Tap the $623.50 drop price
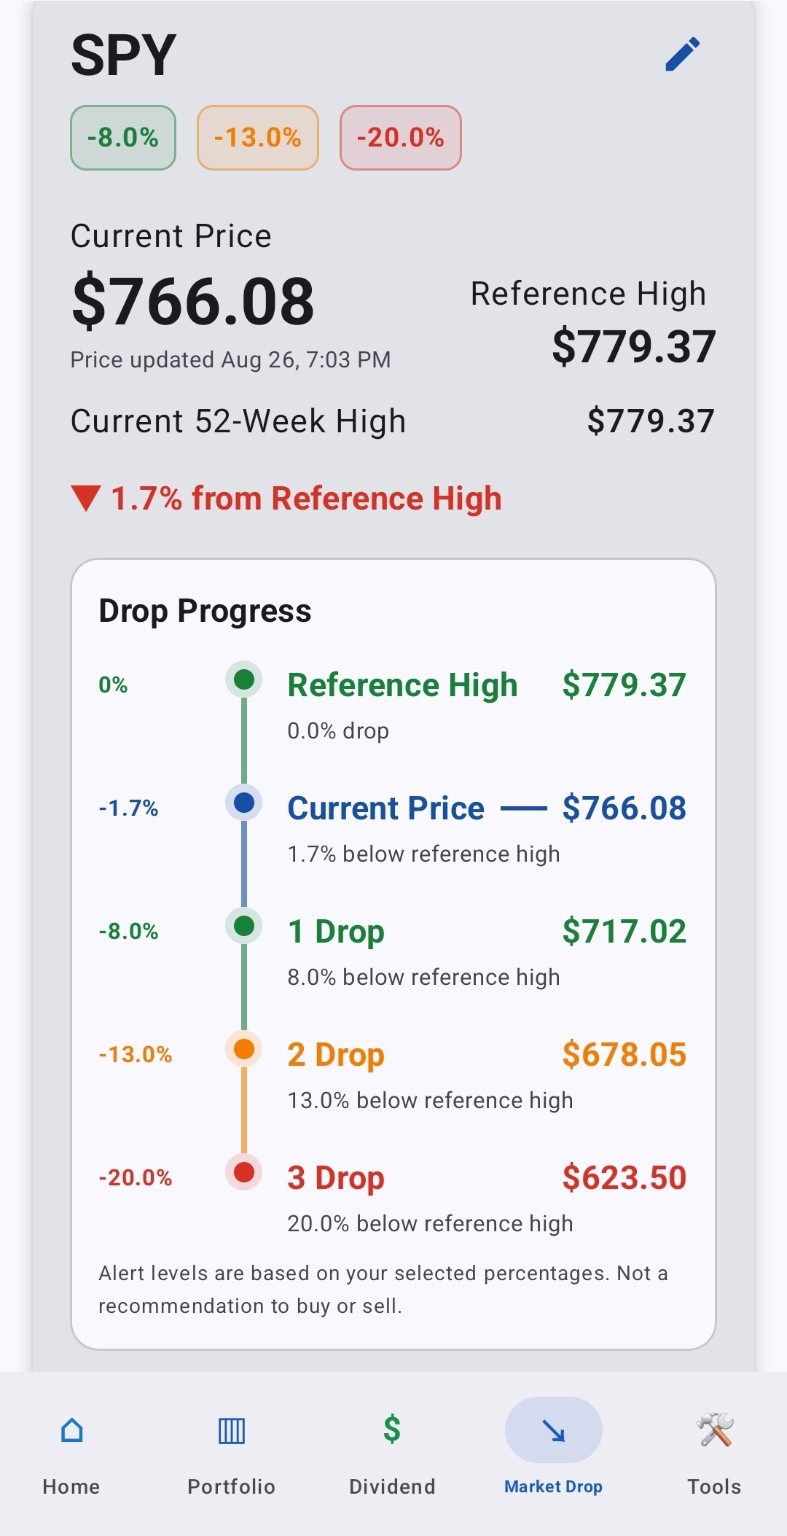Screen dimensions: 787x1536 624,1177
